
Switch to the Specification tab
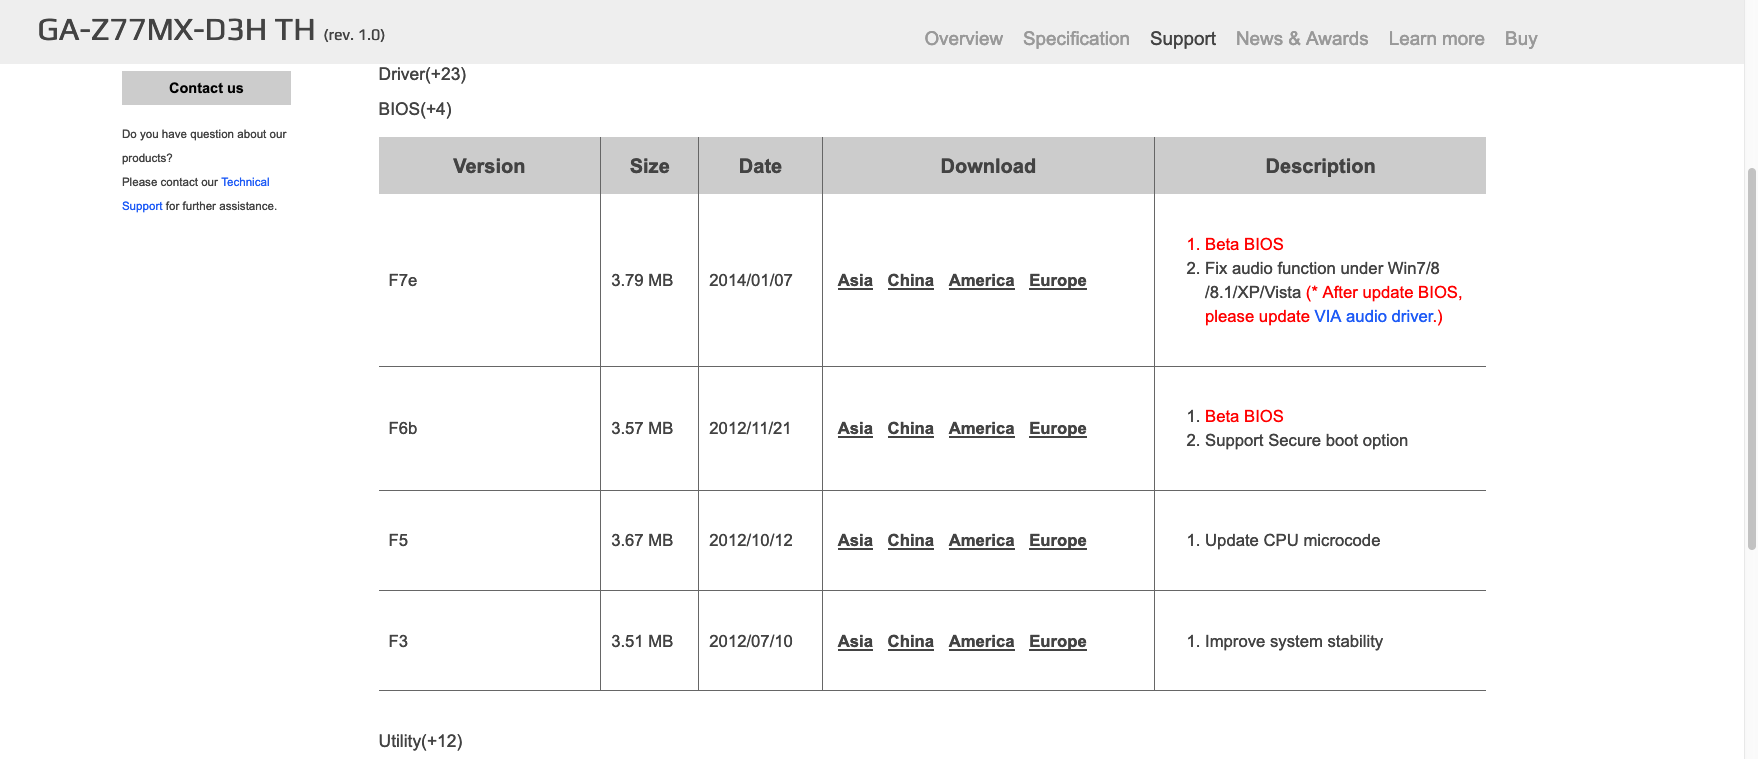pos(1076,39)
